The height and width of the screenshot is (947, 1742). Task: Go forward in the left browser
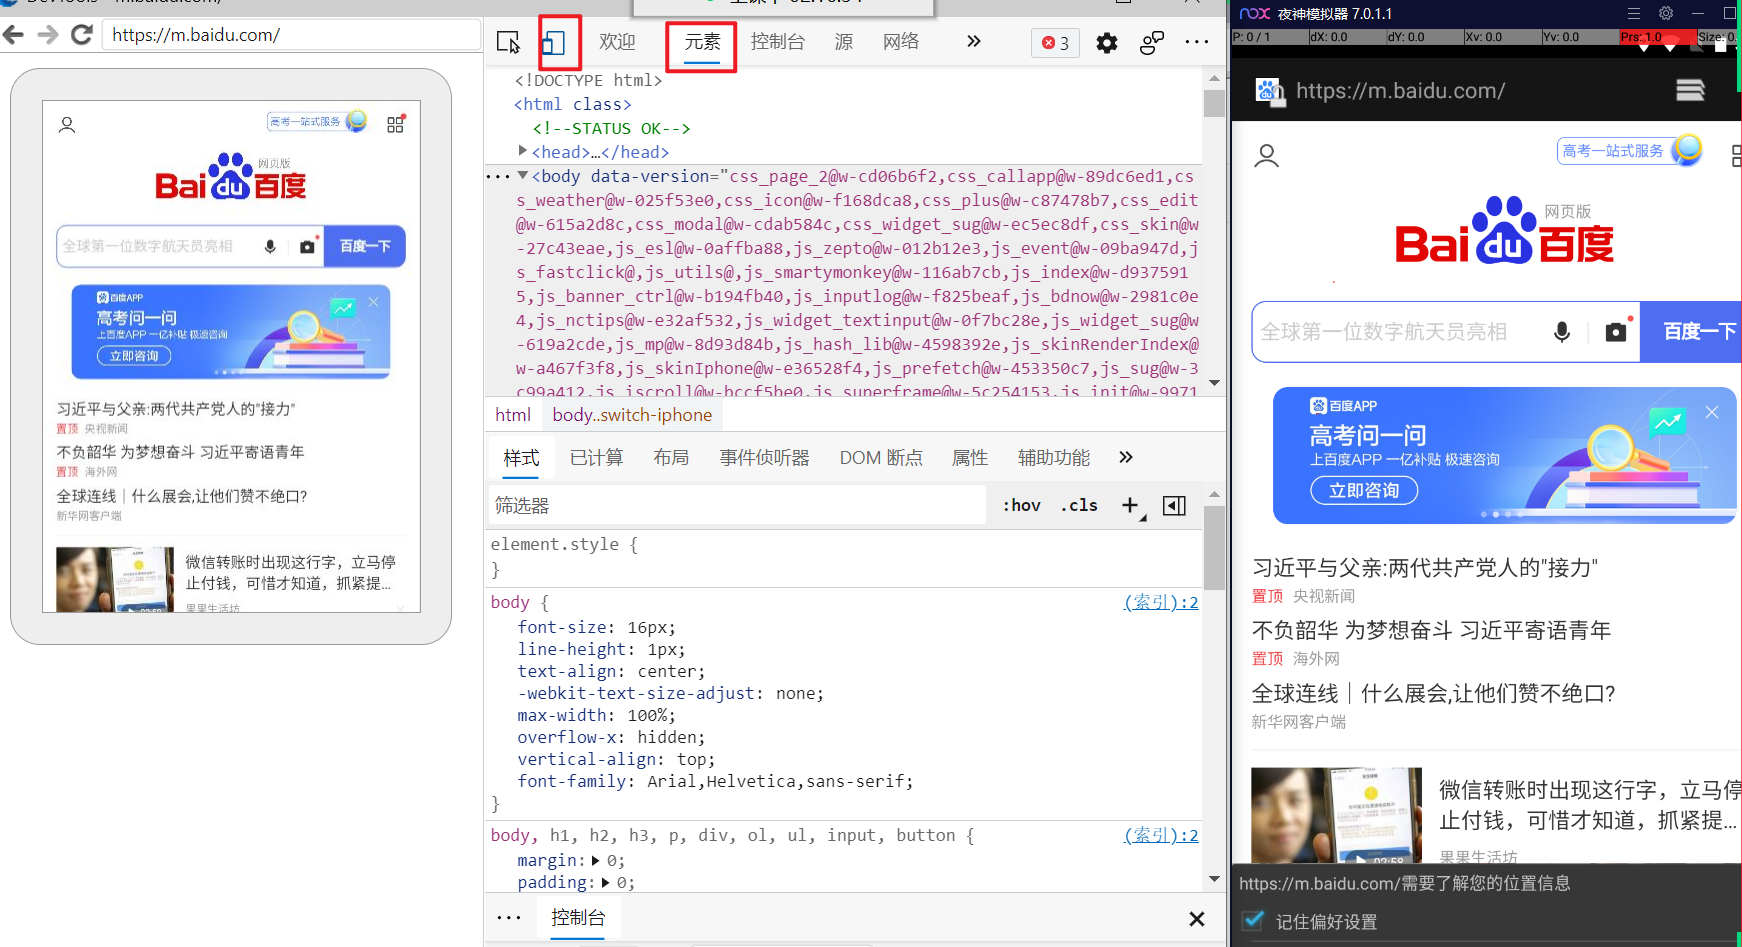48,35
